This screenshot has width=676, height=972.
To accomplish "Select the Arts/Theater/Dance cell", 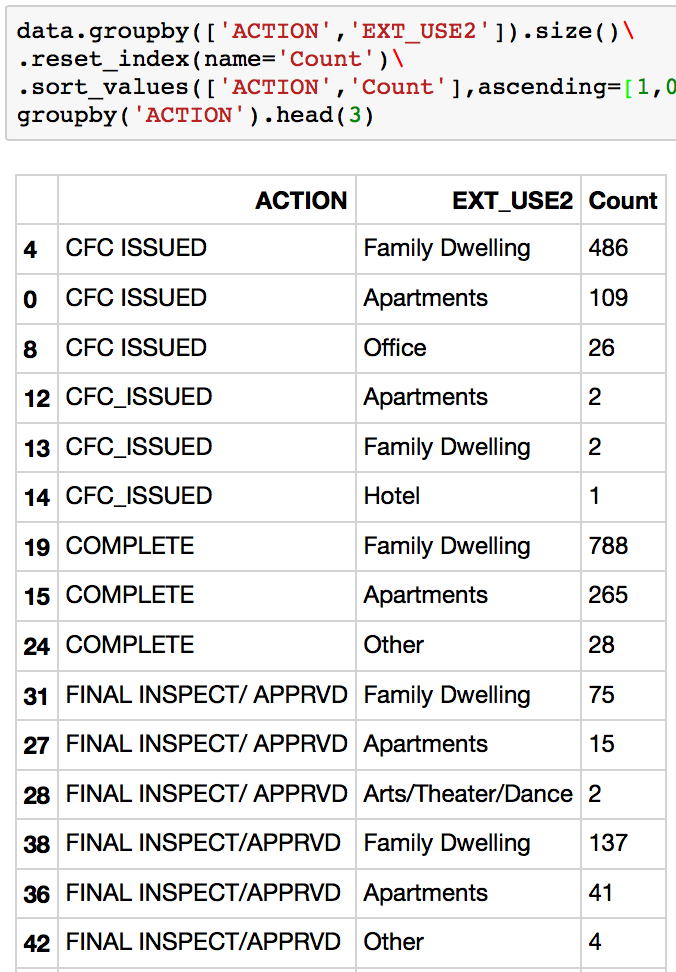I will click(x=468, y=794).
